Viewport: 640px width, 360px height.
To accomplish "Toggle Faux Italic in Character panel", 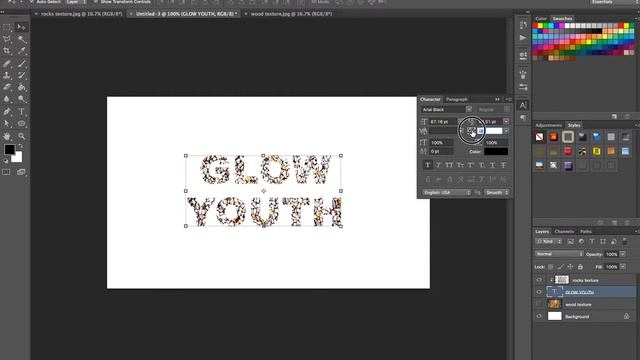I will tap(438, 165).
